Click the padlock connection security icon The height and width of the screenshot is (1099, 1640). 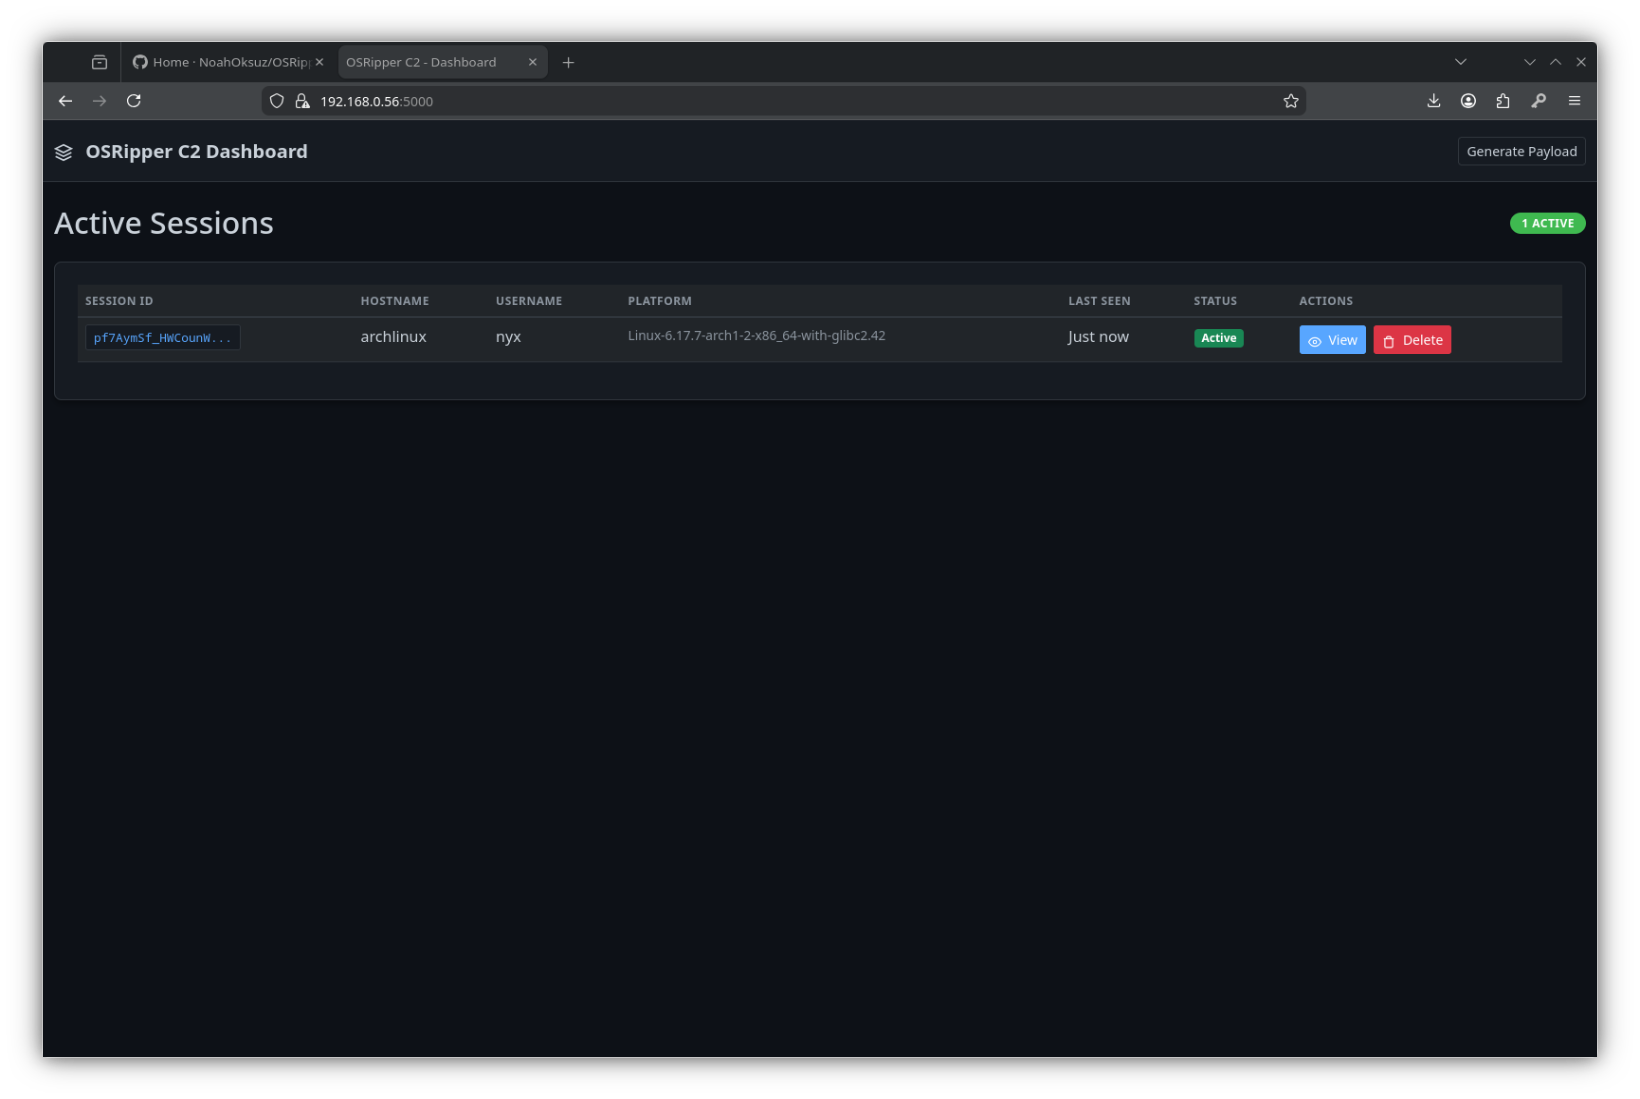pos(302,100)
